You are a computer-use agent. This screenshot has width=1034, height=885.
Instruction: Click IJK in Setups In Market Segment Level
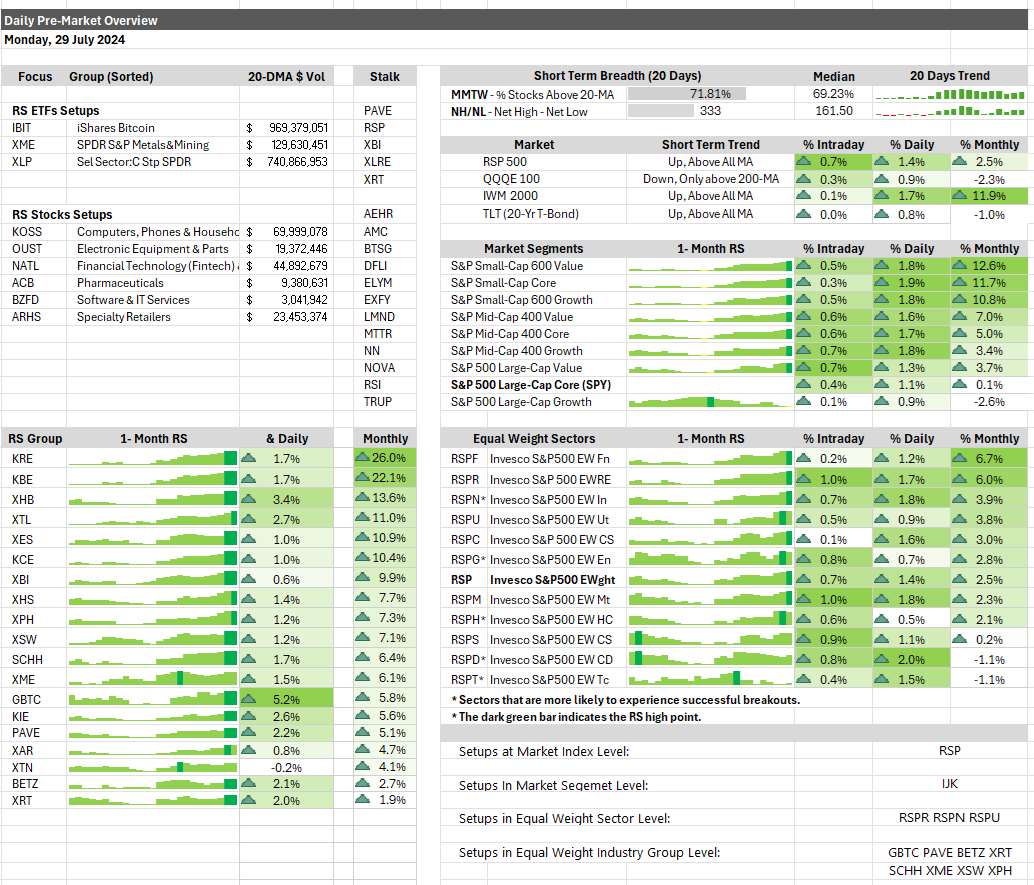coord(949,784)
